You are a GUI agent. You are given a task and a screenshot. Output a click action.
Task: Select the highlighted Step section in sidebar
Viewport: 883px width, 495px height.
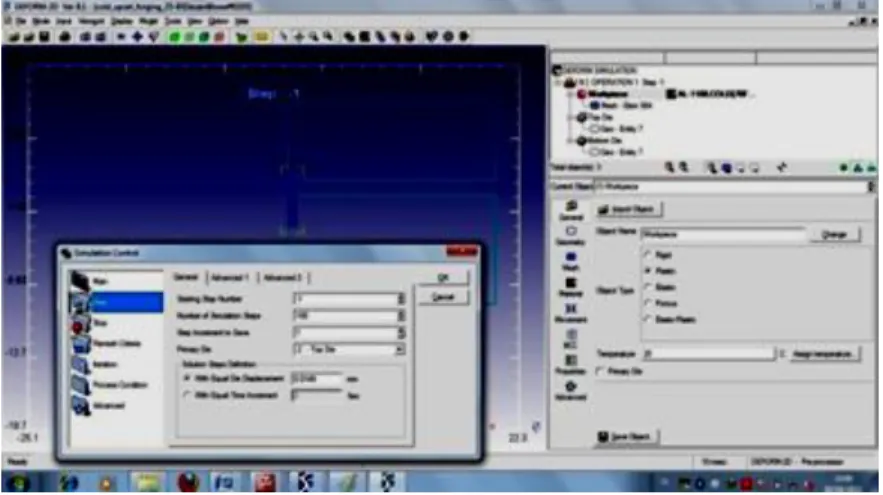coord(115,302)
